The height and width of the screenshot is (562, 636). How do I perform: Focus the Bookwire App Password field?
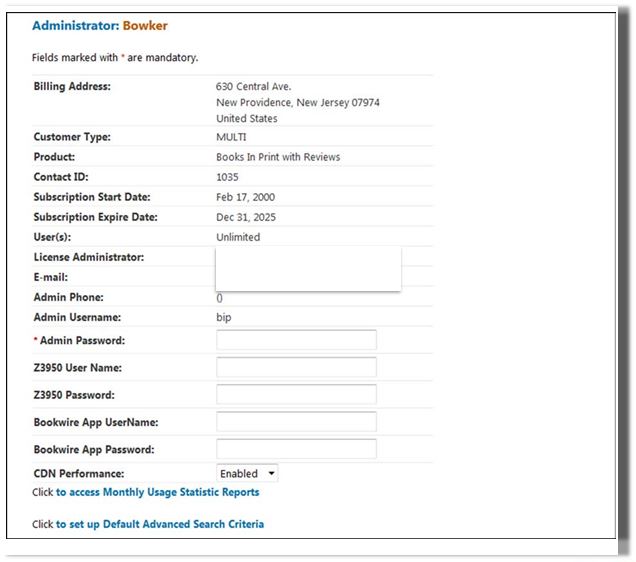(297, 449)
